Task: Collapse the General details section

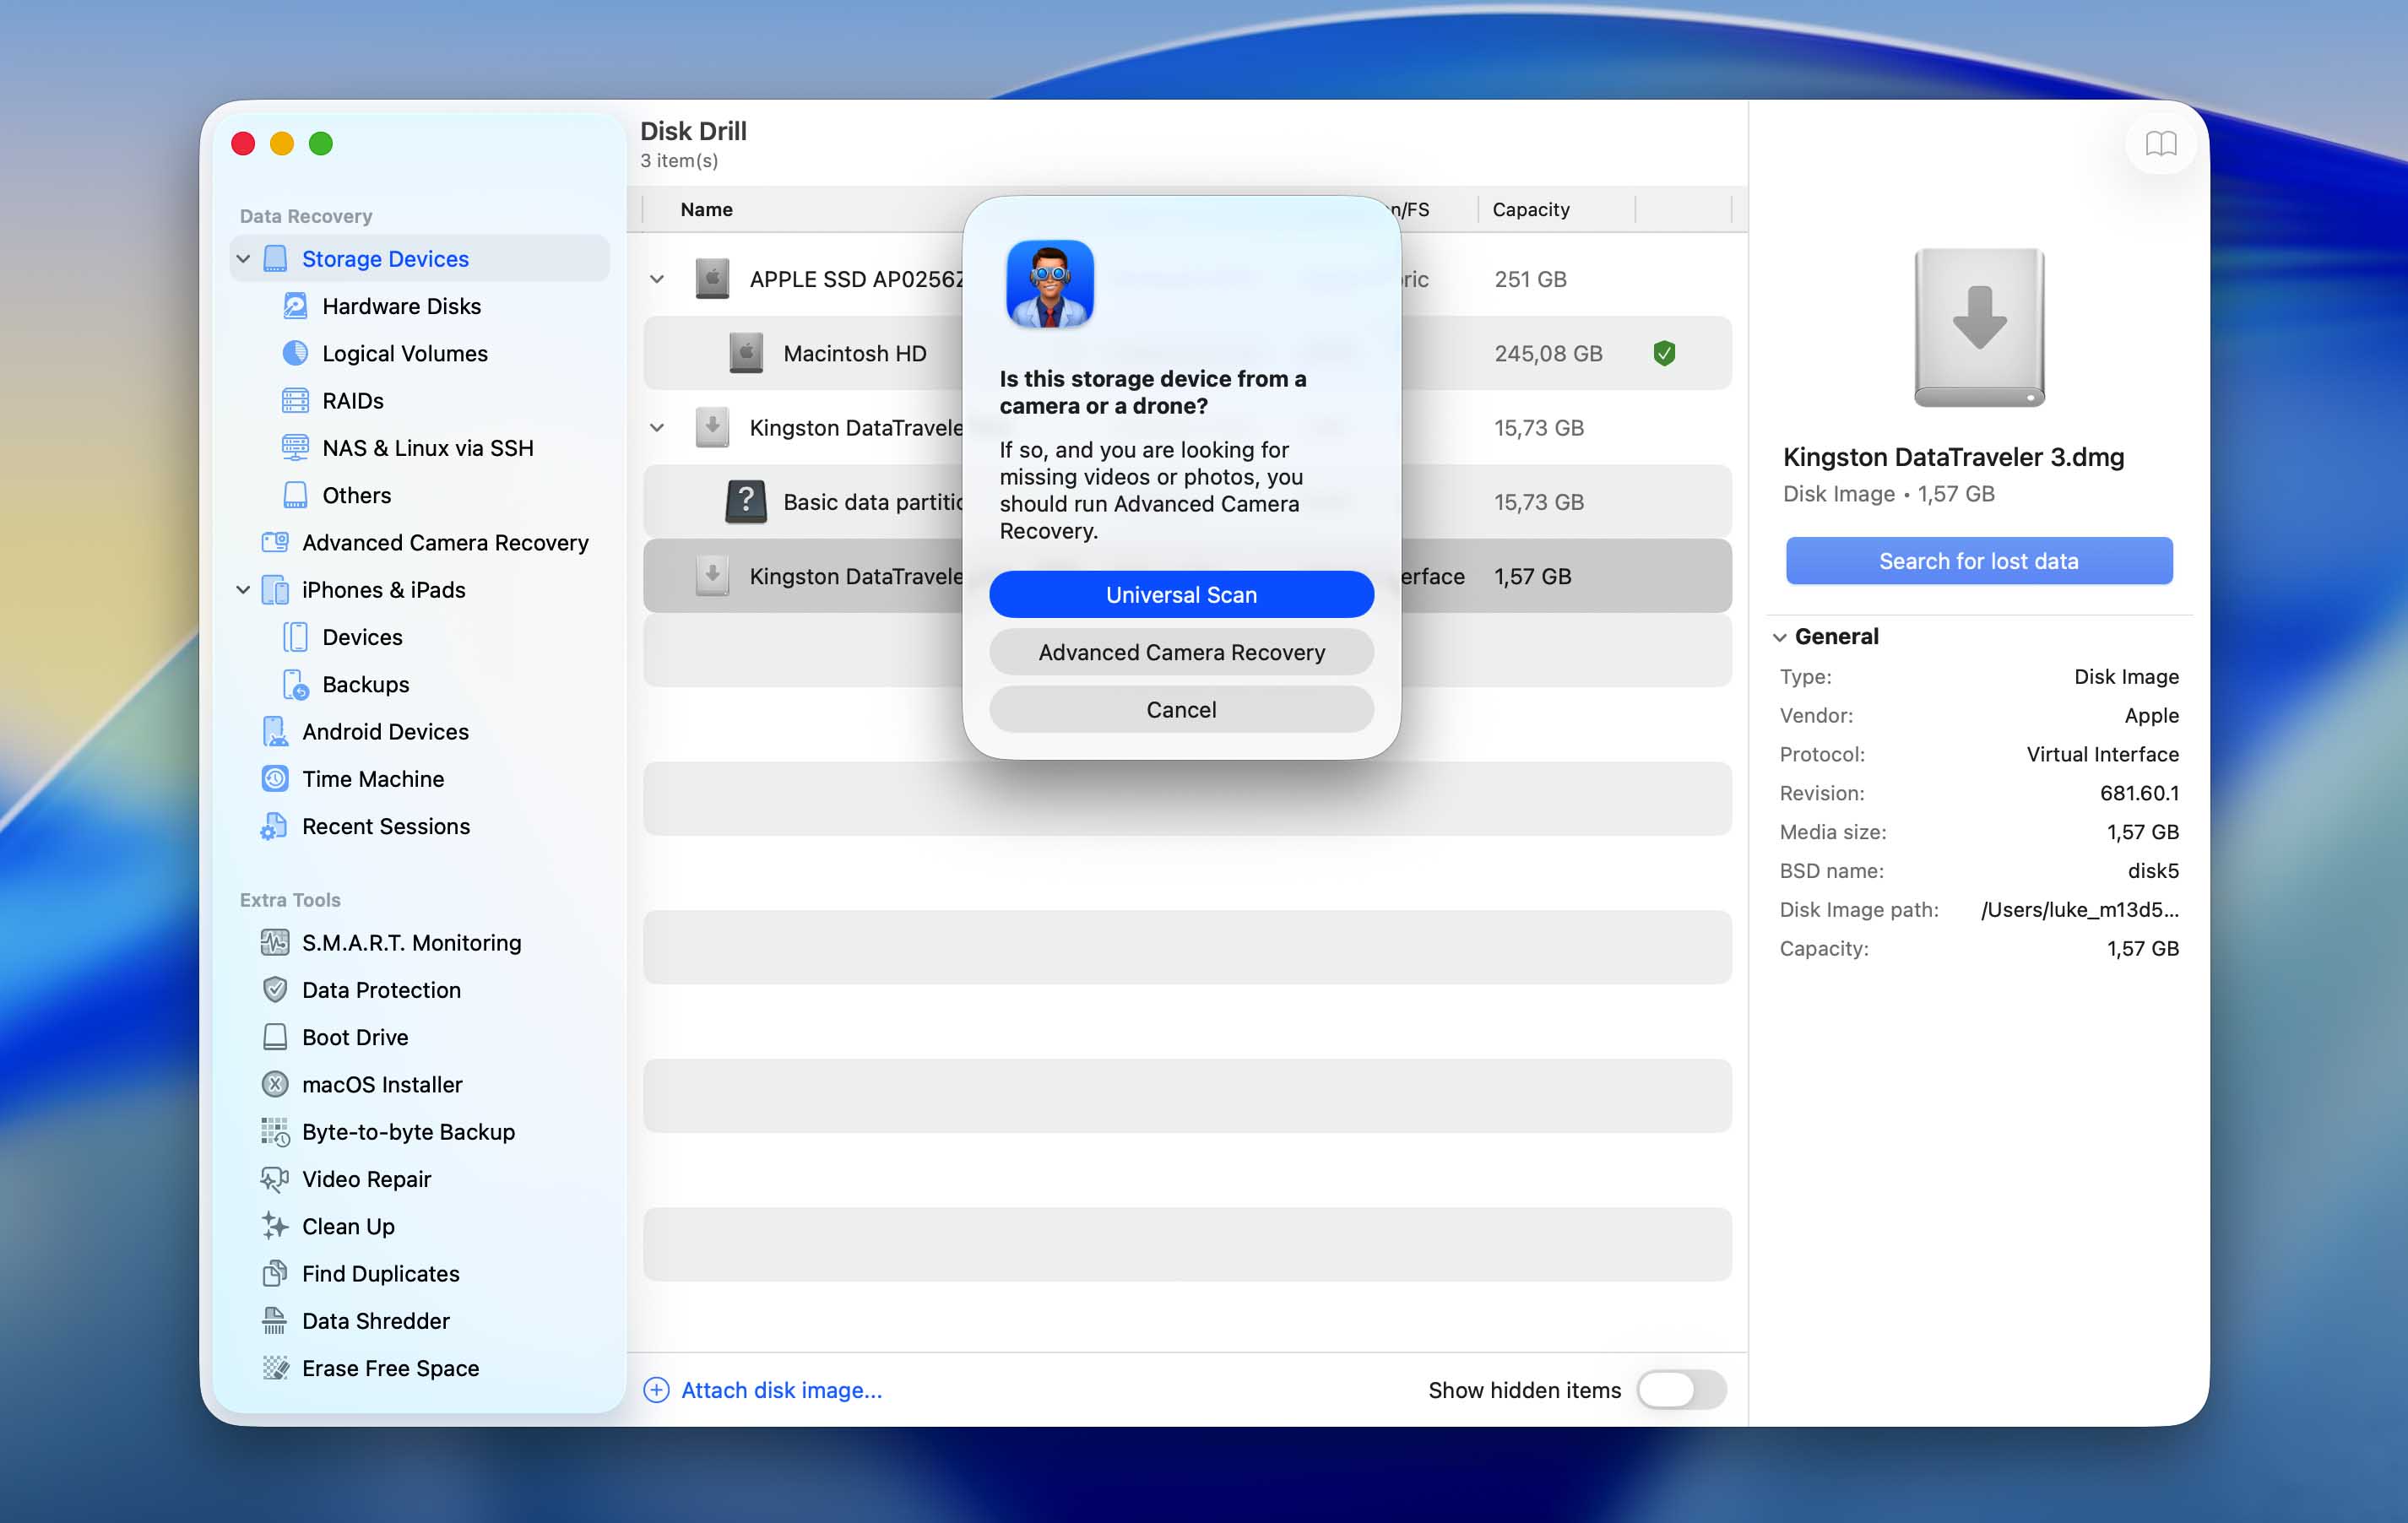Action: point(1780,637)
